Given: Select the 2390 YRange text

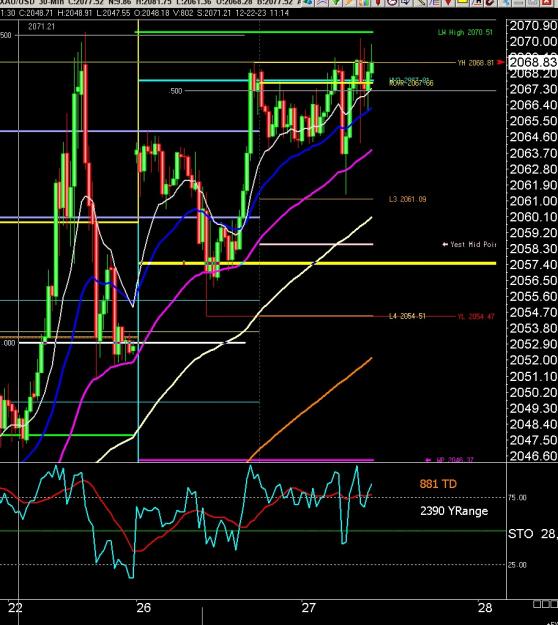Looking at the screenshot, I should pos(454,511).
